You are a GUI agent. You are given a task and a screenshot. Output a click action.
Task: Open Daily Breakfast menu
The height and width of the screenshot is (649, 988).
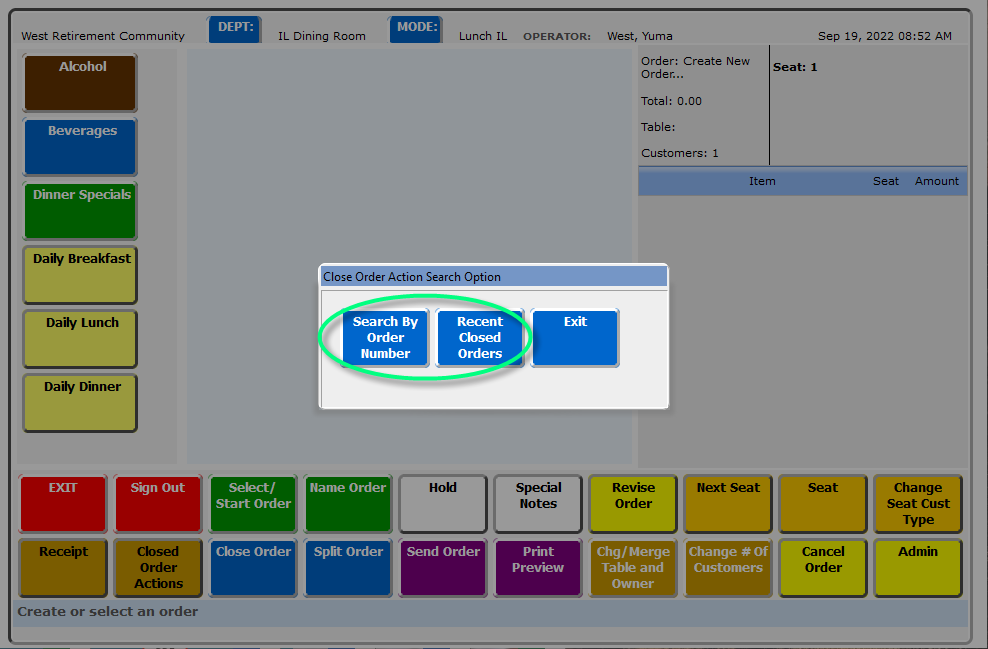pos(81,274)
